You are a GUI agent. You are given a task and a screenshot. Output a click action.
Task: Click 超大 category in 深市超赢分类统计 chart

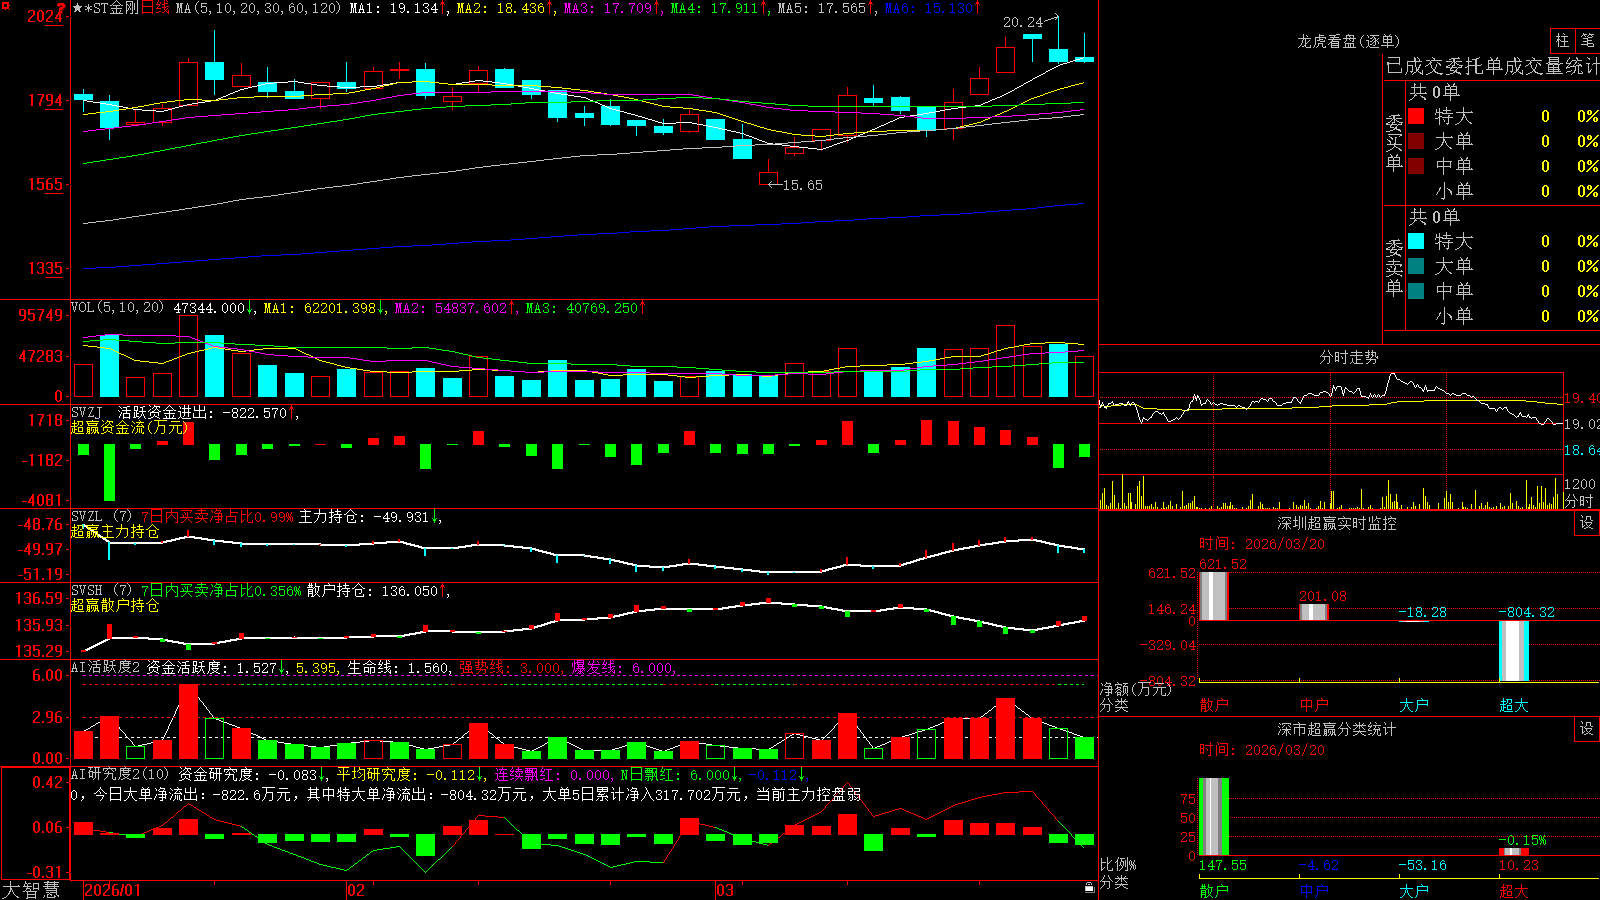point(1514,891)
